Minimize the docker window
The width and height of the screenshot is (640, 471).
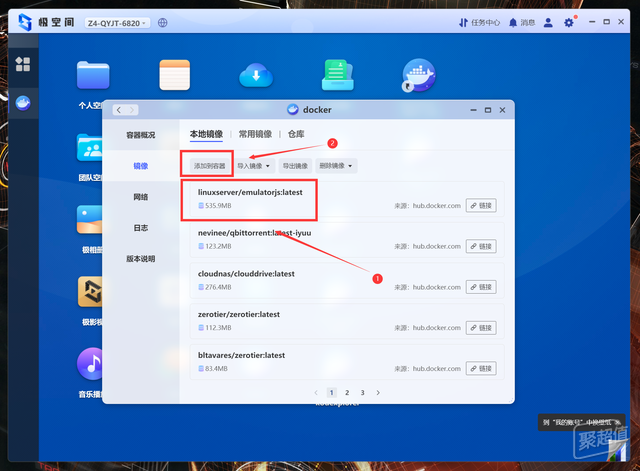point(473,110)
